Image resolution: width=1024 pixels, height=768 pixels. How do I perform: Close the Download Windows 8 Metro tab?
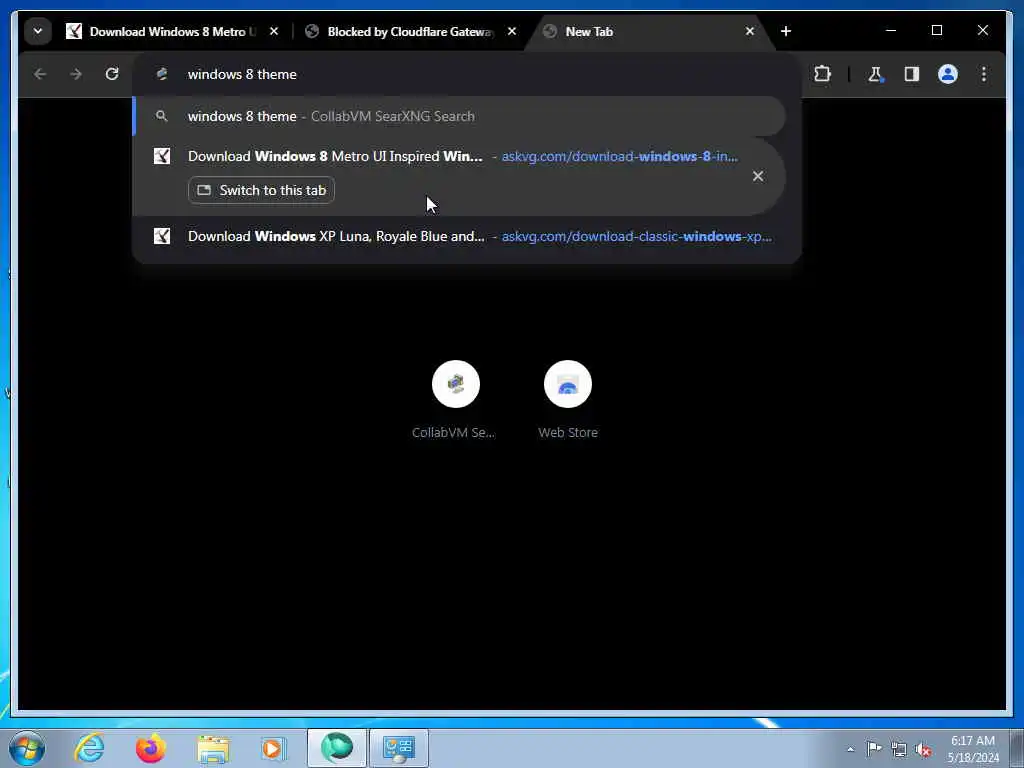274,31
